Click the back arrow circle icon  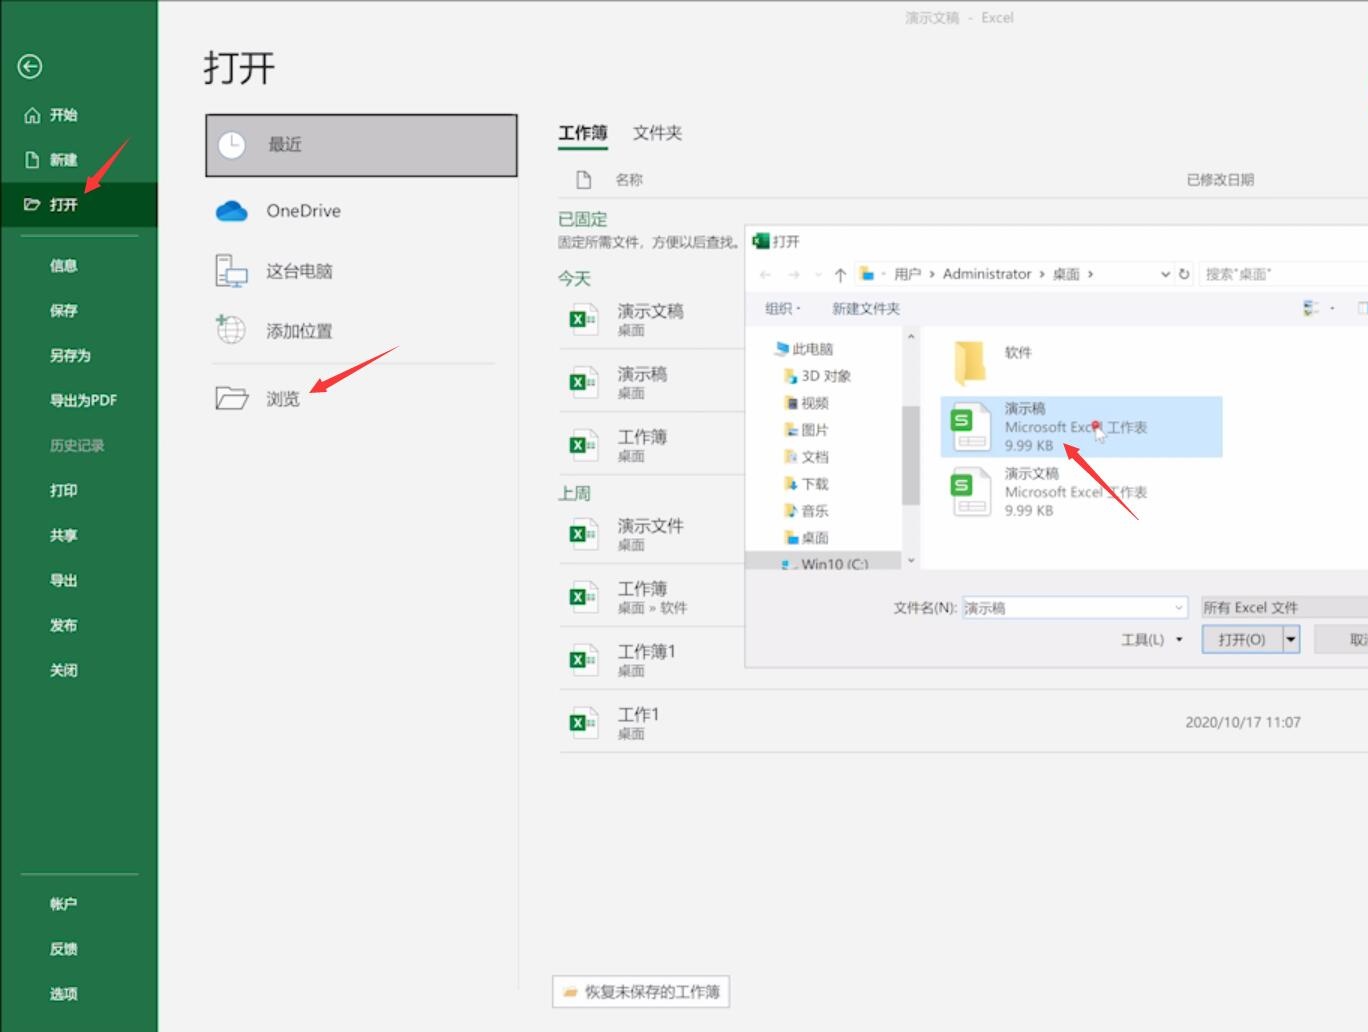[30, 66]
